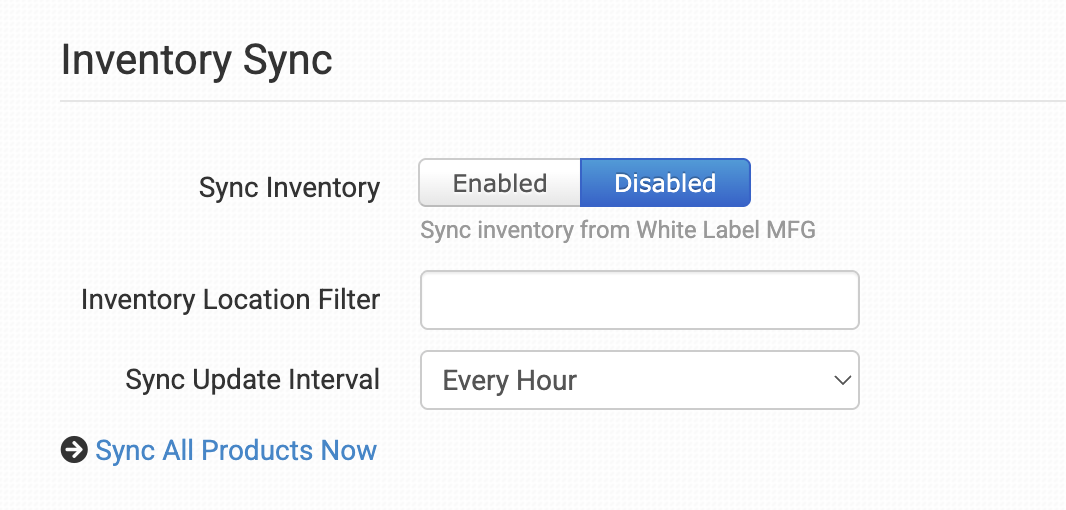Enable Sync Inventory
The width and height of the screenshot is (1066, 510).
coord(499,183)
